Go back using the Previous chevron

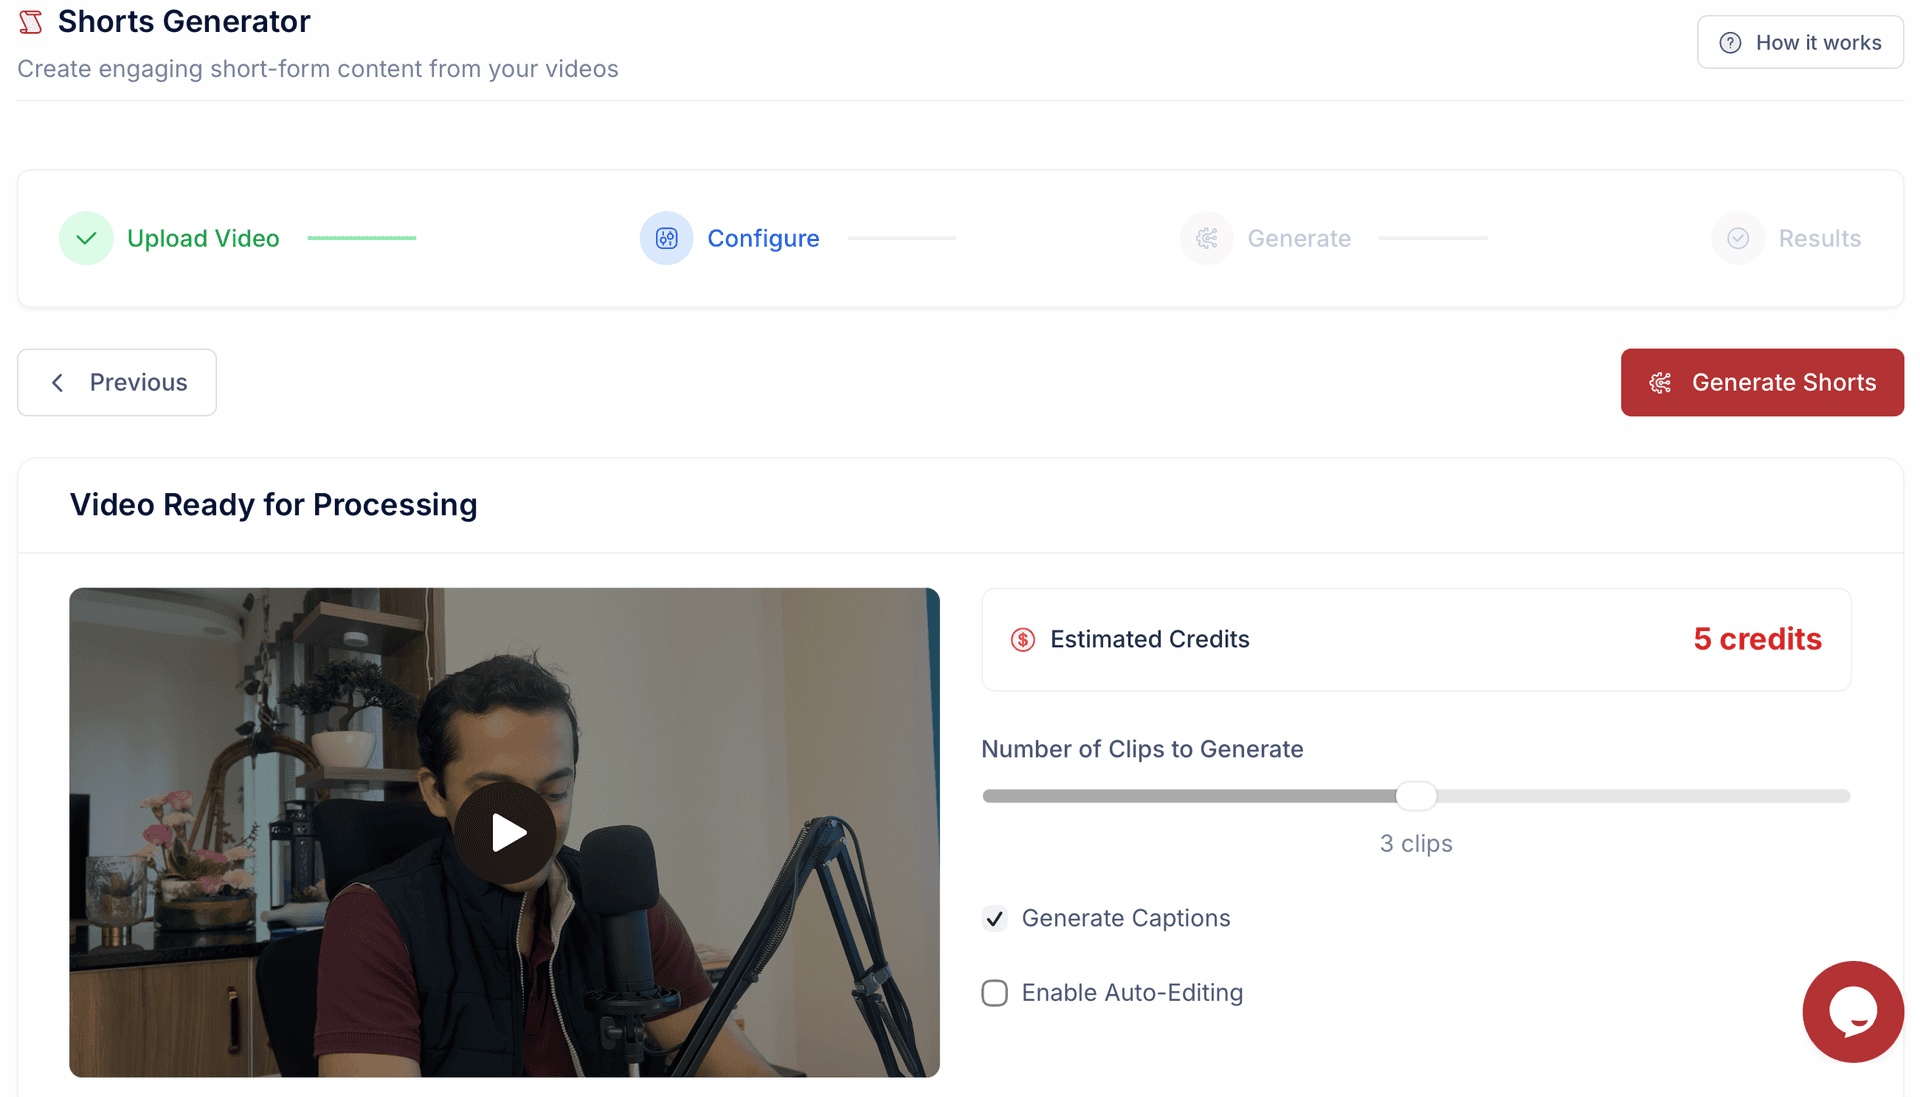58,383
